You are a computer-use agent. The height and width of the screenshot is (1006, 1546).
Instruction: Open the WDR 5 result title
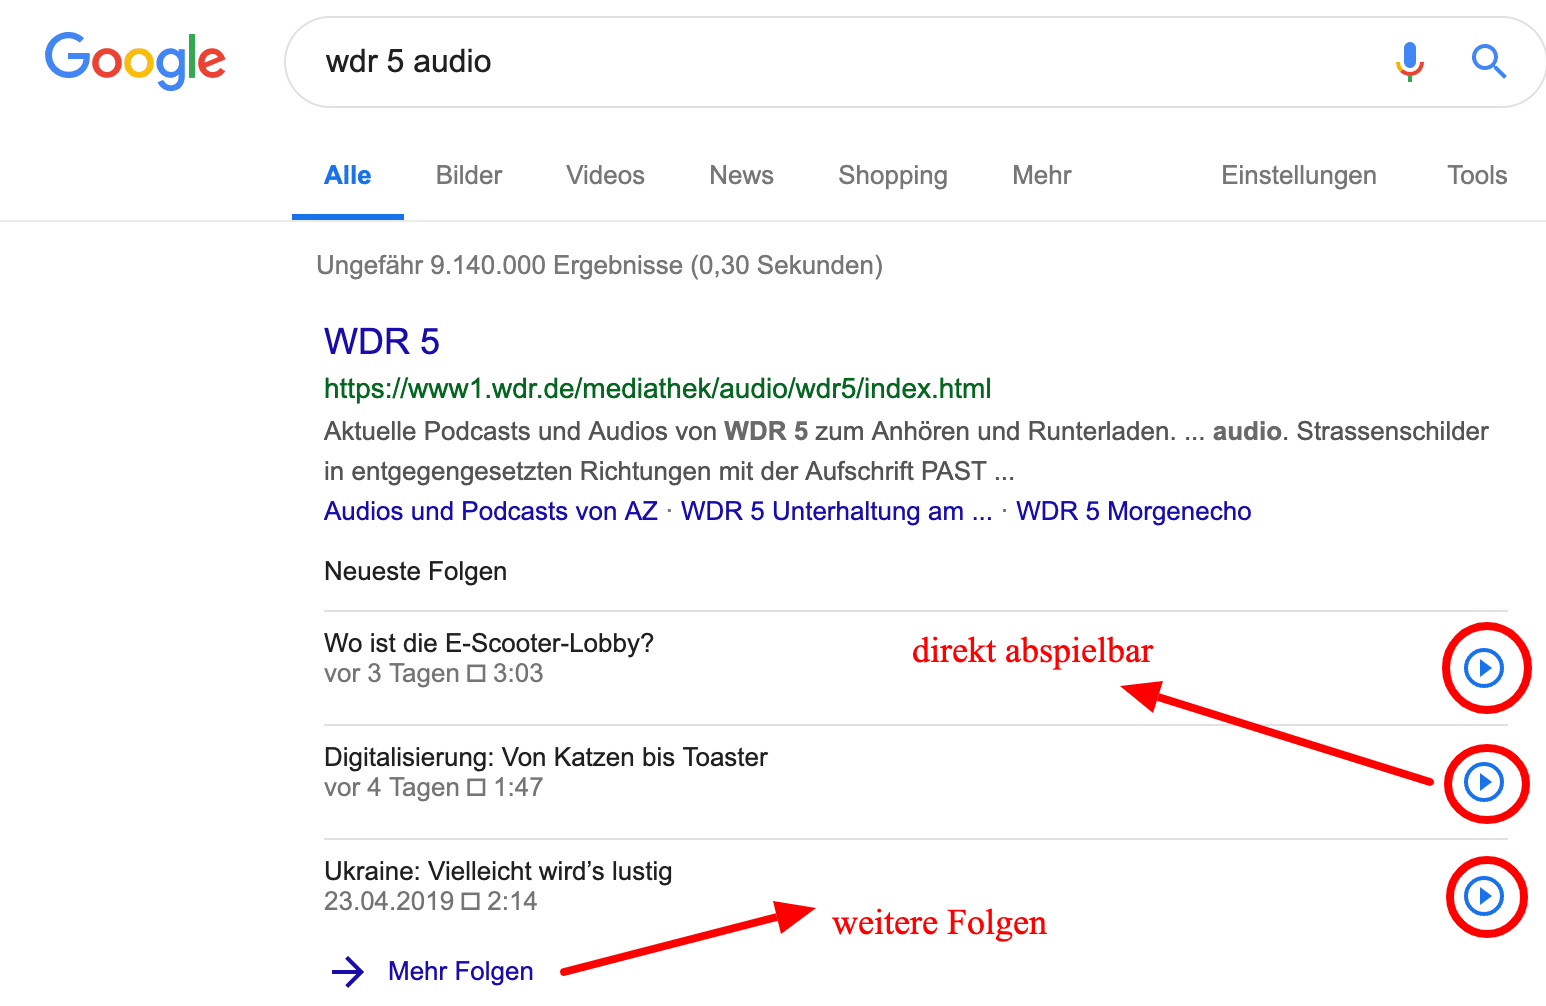(382, 342)
